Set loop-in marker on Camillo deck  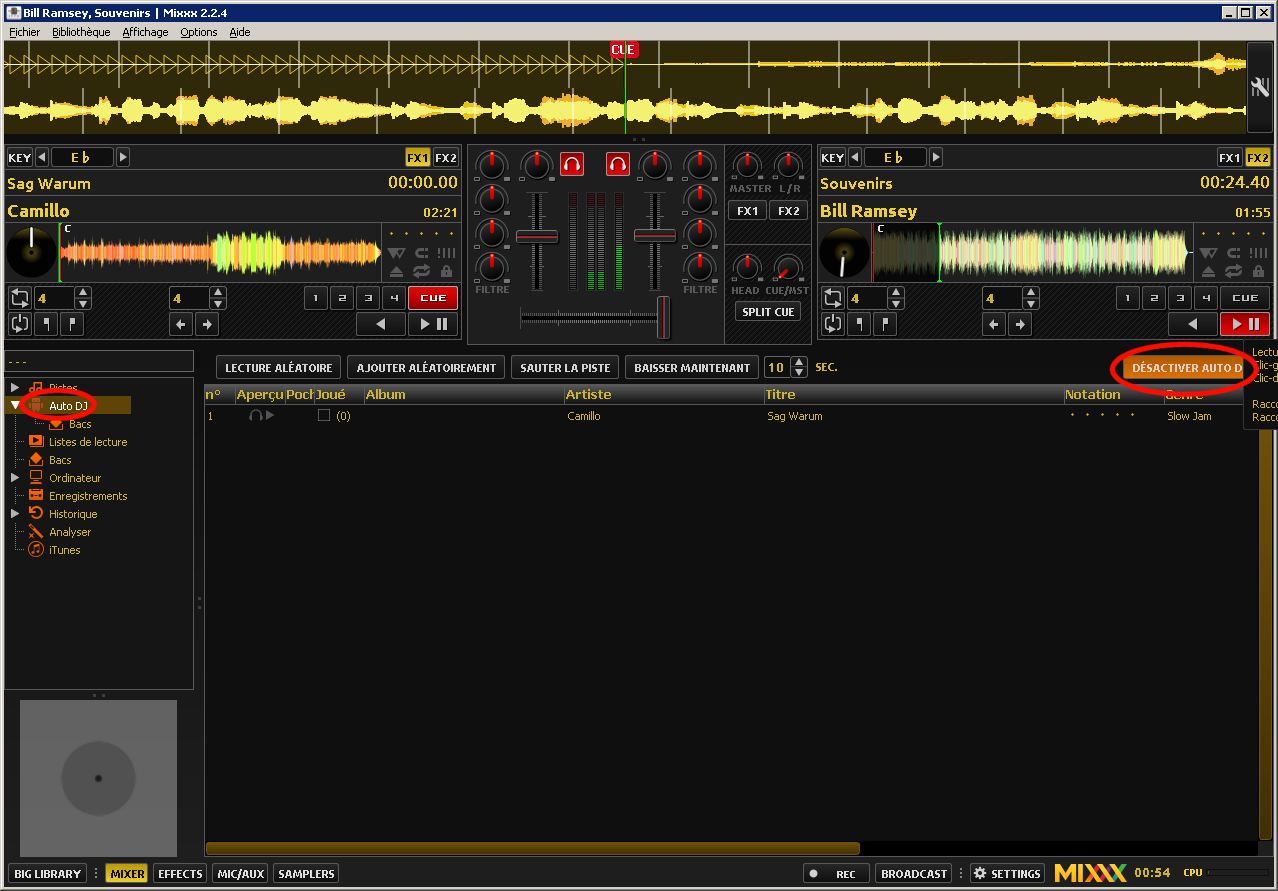tap(46, 324)
